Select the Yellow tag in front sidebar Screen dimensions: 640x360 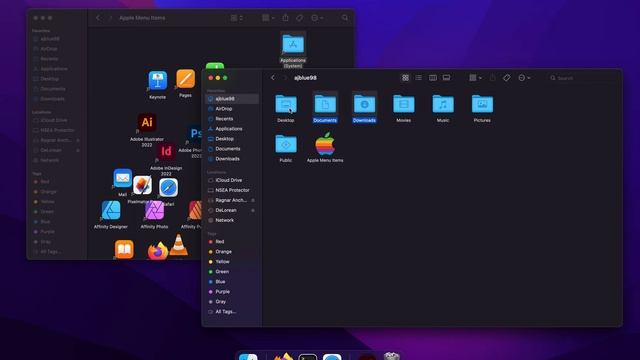click(x=232, y=262)
